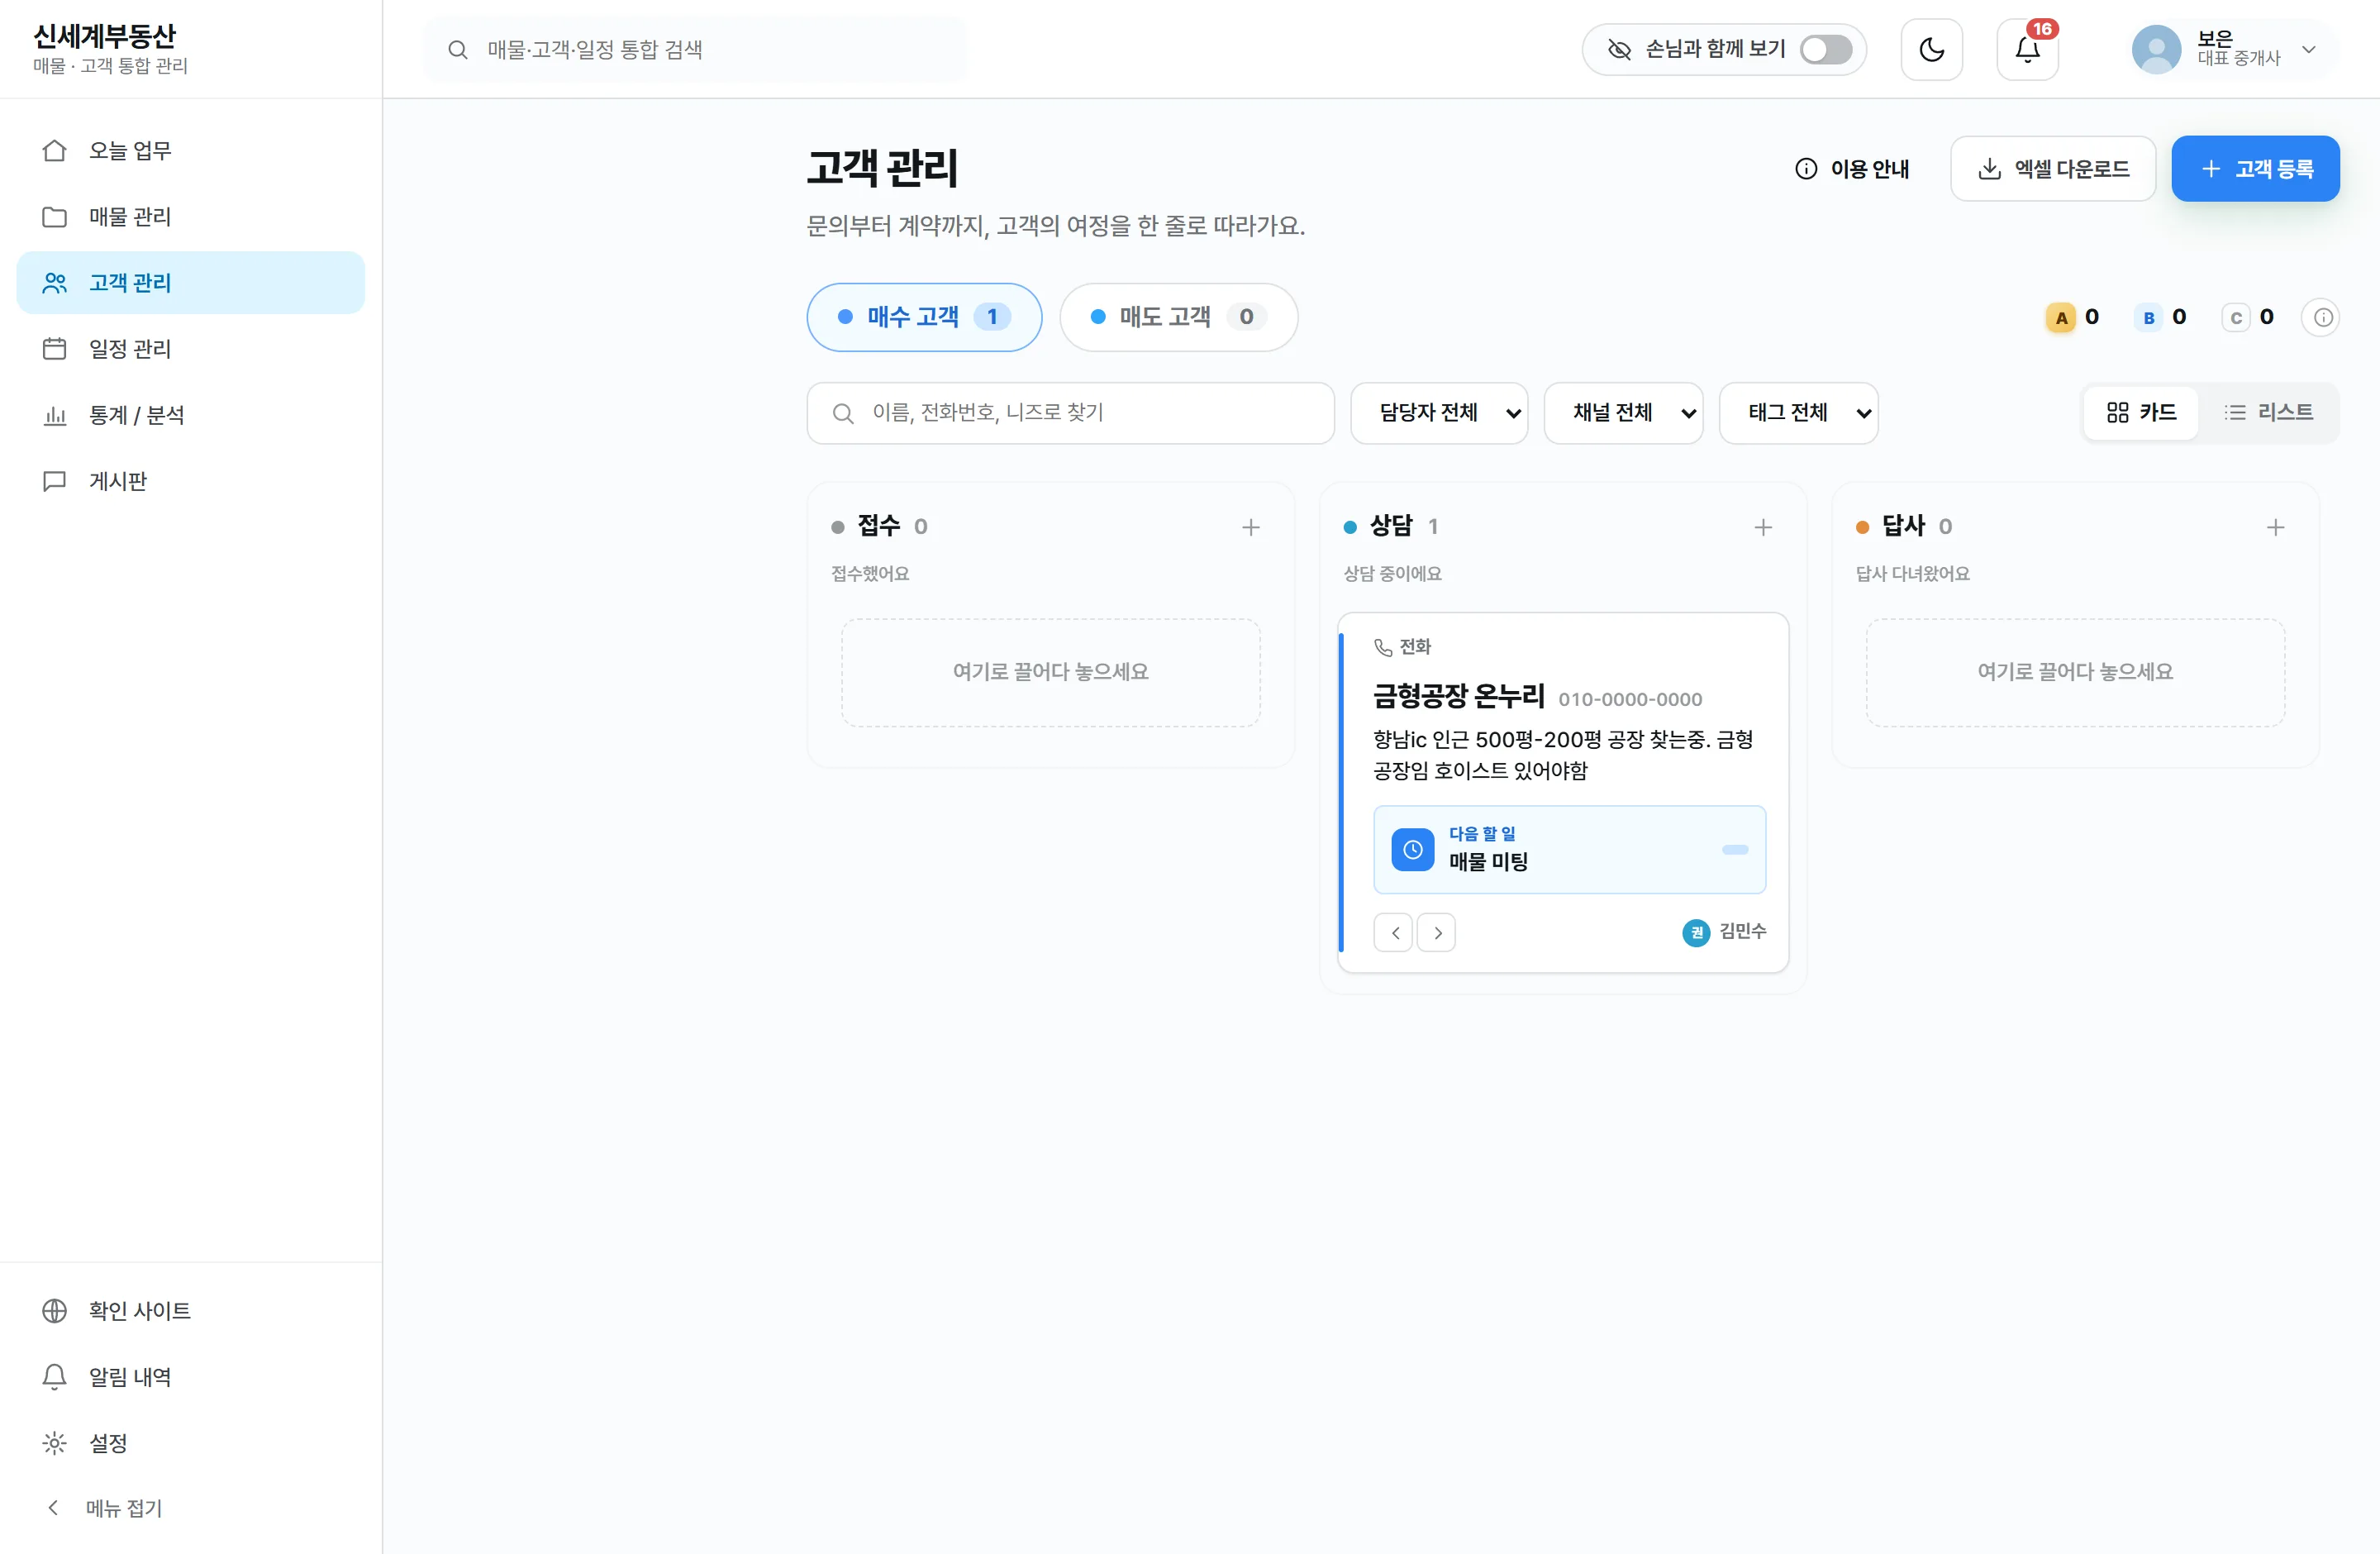Focus 이름, 전화번호, 니즈로 찾기 field

coord(1070,412)
